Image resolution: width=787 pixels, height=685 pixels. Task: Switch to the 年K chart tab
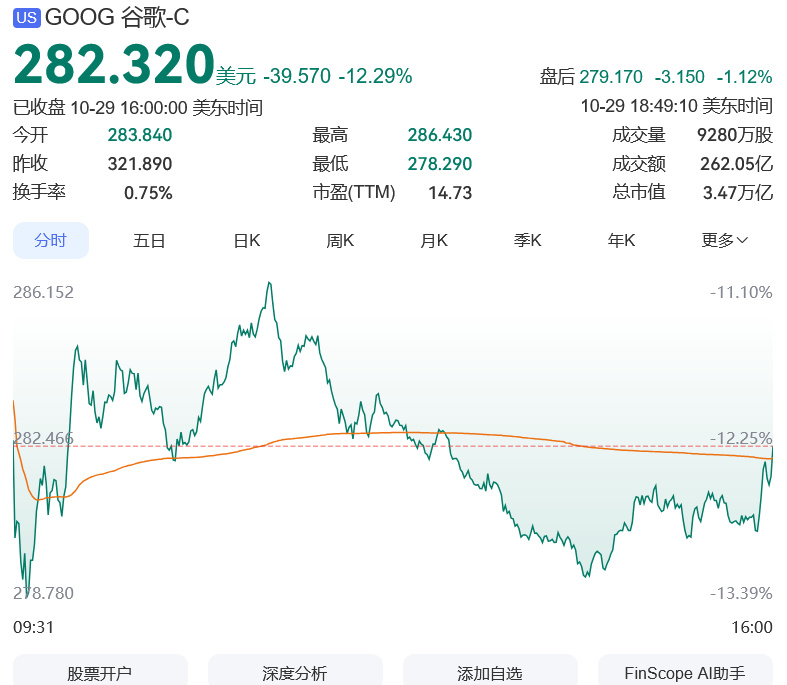click(621, 240)
